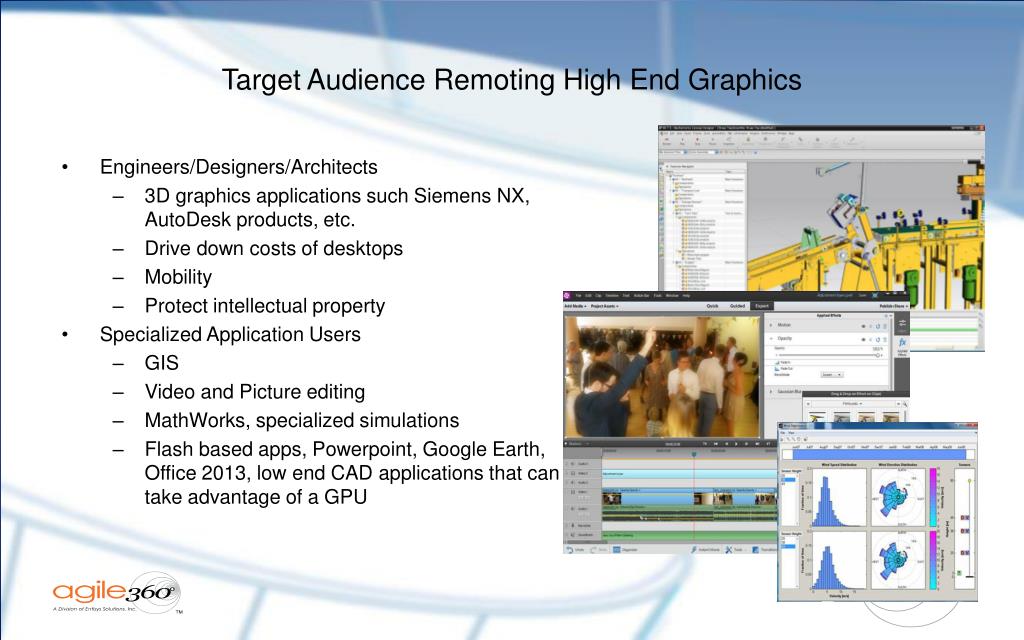Select highlighted item in top Sensor Height list

click(789, 480)
